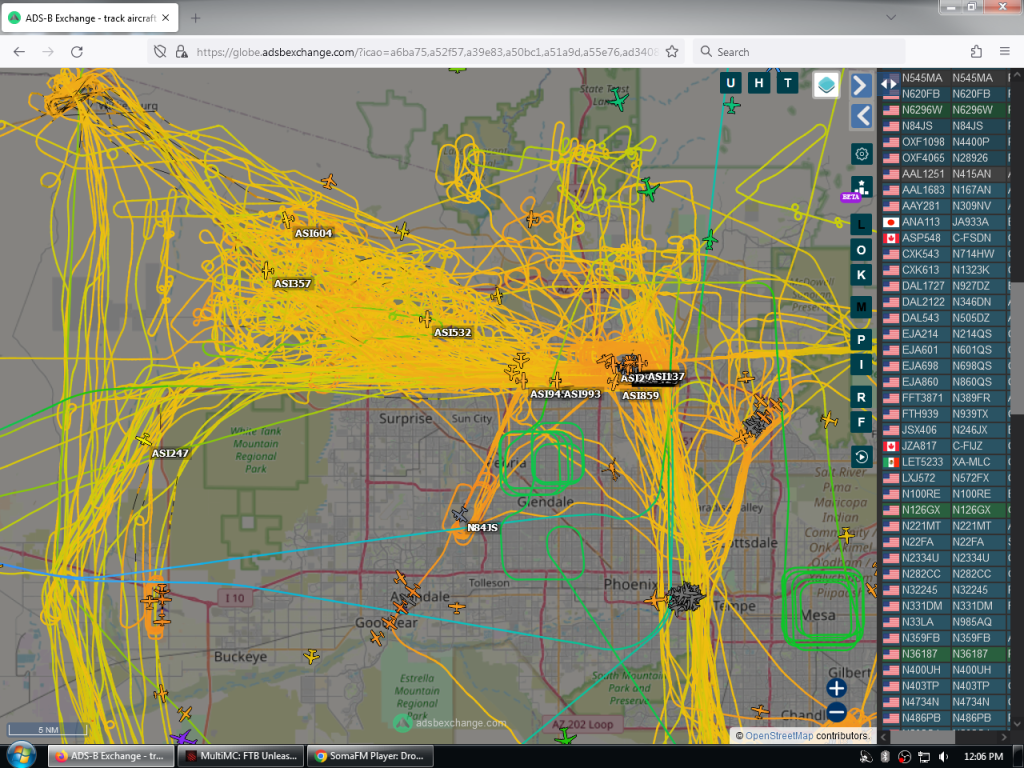The image size is (1024, 768).
Task: Select the DAL1727 row in aircraft list
Action: (x=945, y=286)
